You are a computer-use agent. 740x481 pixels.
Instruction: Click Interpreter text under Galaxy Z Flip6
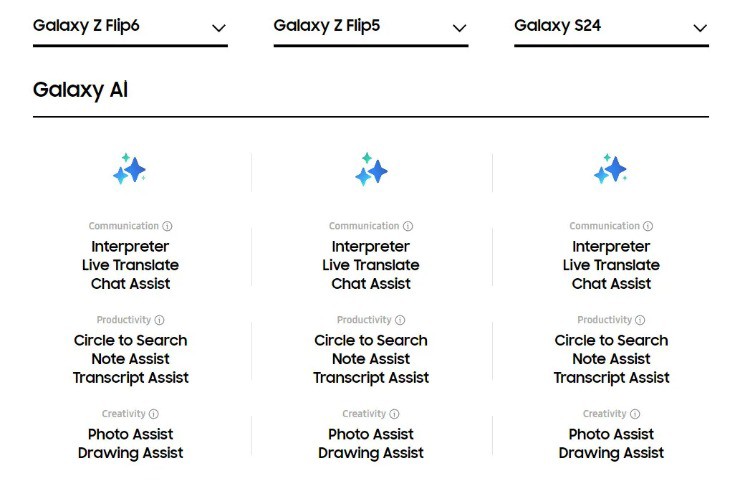(130, 246)
